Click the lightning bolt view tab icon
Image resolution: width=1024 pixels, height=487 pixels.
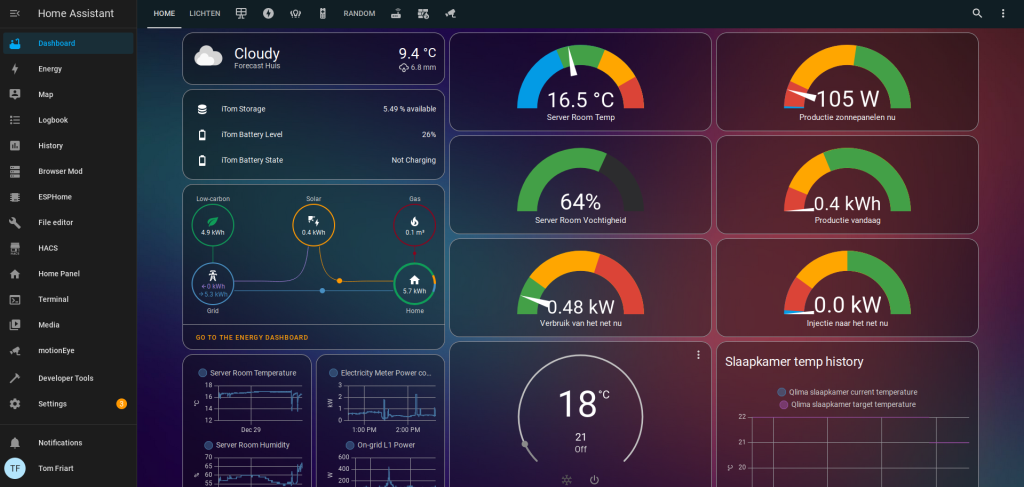click(x=268, y=14)
